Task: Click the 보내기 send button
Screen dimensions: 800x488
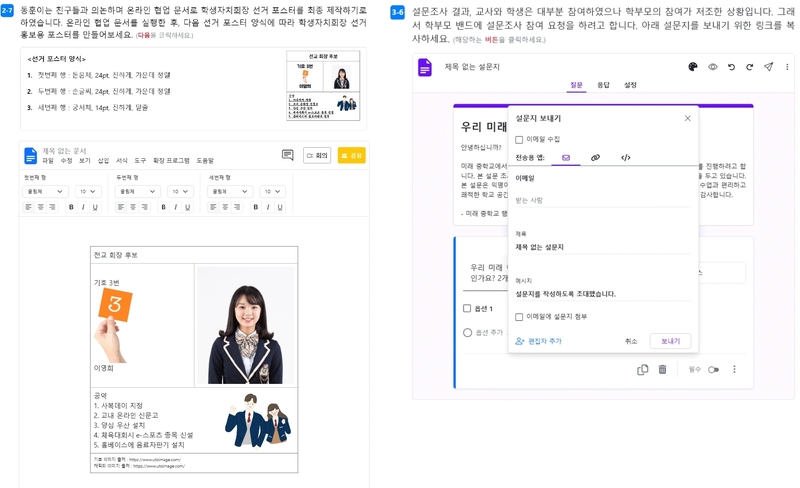Action: point(670,341)
